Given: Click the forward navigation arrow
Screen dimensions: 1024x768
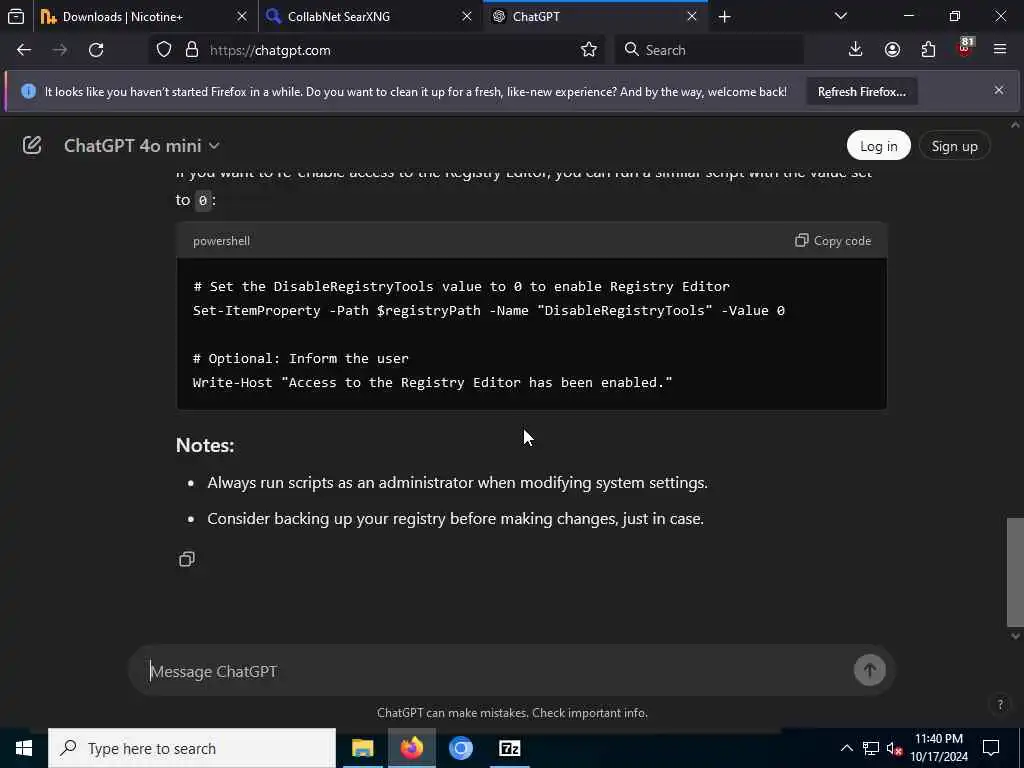Looking at the screenshot, I should 59,50.
